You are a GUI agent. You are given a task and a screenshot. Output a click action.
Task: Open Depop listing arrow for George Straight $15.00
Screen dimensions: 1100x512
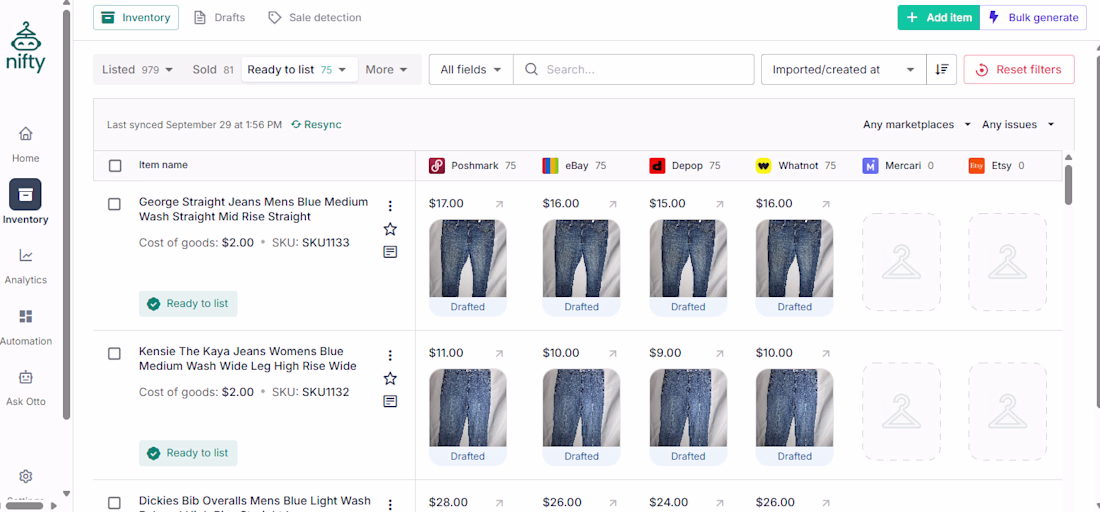(x=719, y=204)
